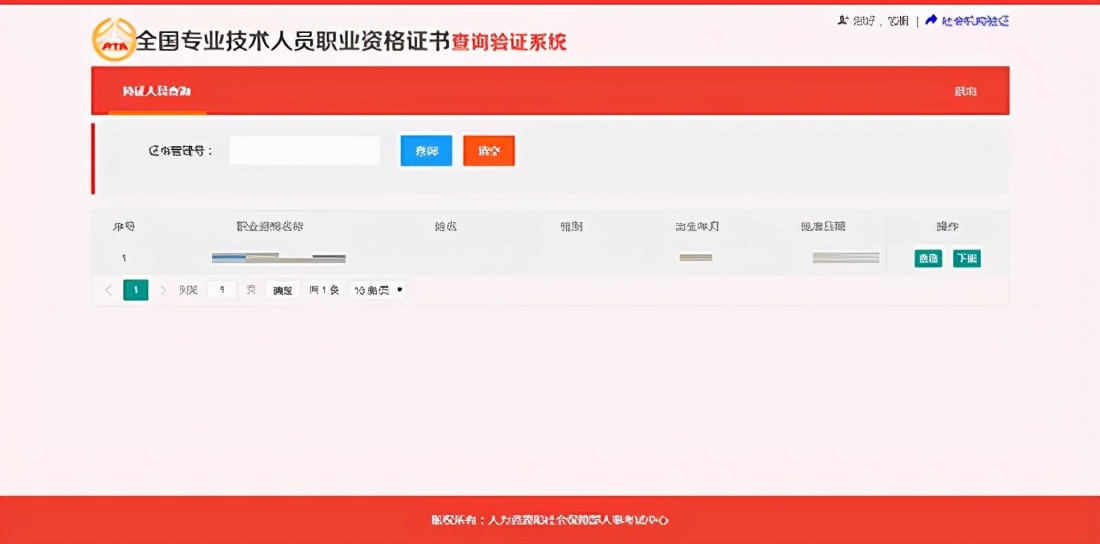Click the '全国专业技术人员职业资格证书' title text
Image resolution: width=1100 pixels, height=544 pixels.
click(291, 41)
